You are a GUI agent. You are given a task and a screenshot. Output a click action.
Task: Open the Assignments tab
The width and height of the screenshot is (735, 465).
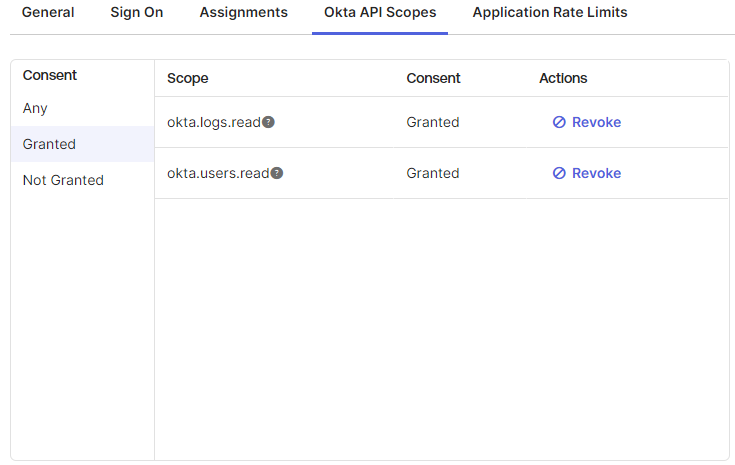coord(243,12)
